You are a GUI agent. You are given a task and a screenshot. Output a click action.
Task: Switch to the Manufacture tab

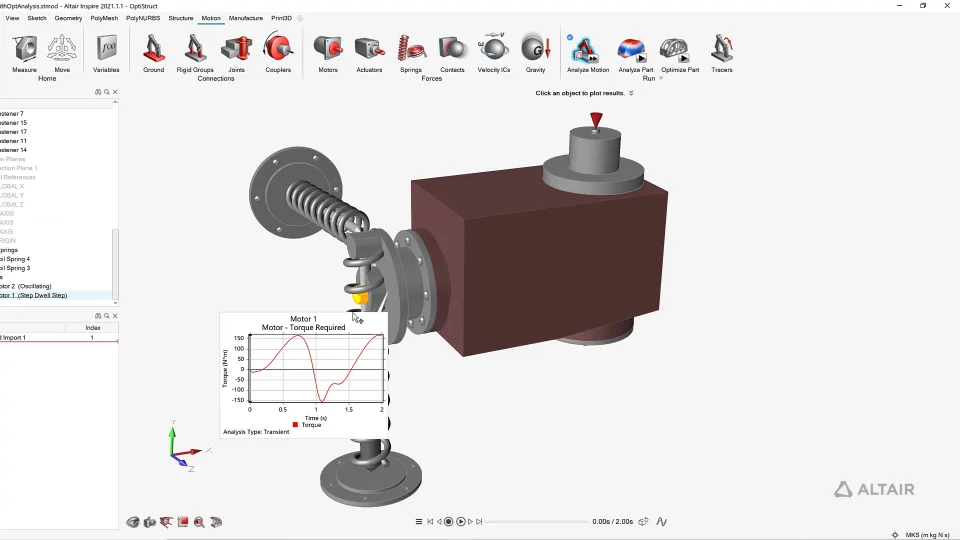[x=246, y=18]
